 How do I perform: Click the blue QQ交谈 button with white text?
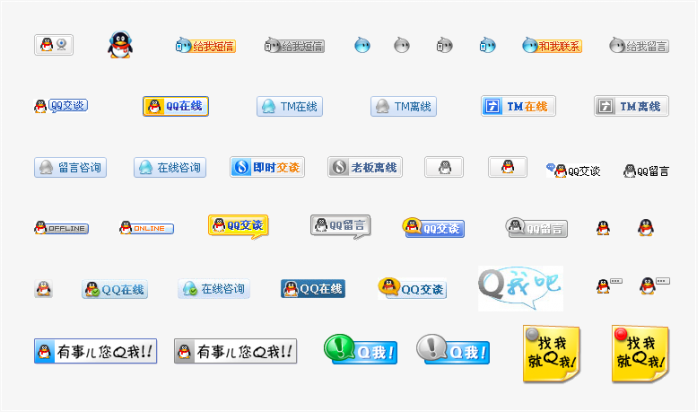pos(434,227)
